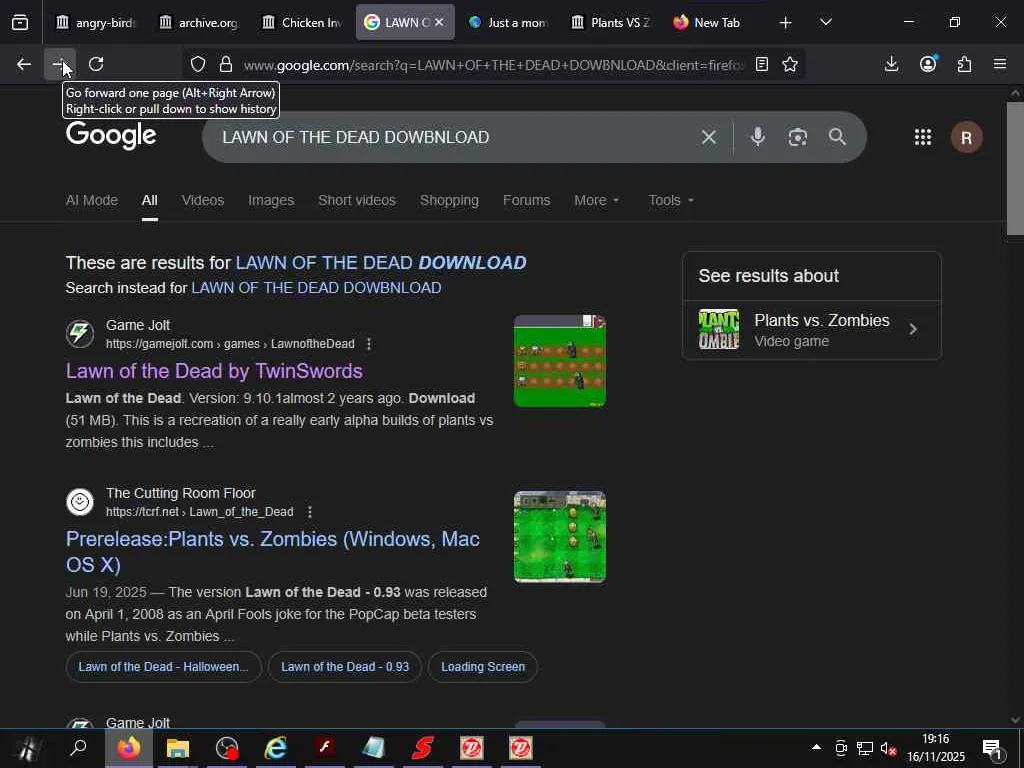Search instead for LAWN OF THE DEAD DOWBNLOAD
This screenshot has height=768, width=1024.
(x=316, y=288)
